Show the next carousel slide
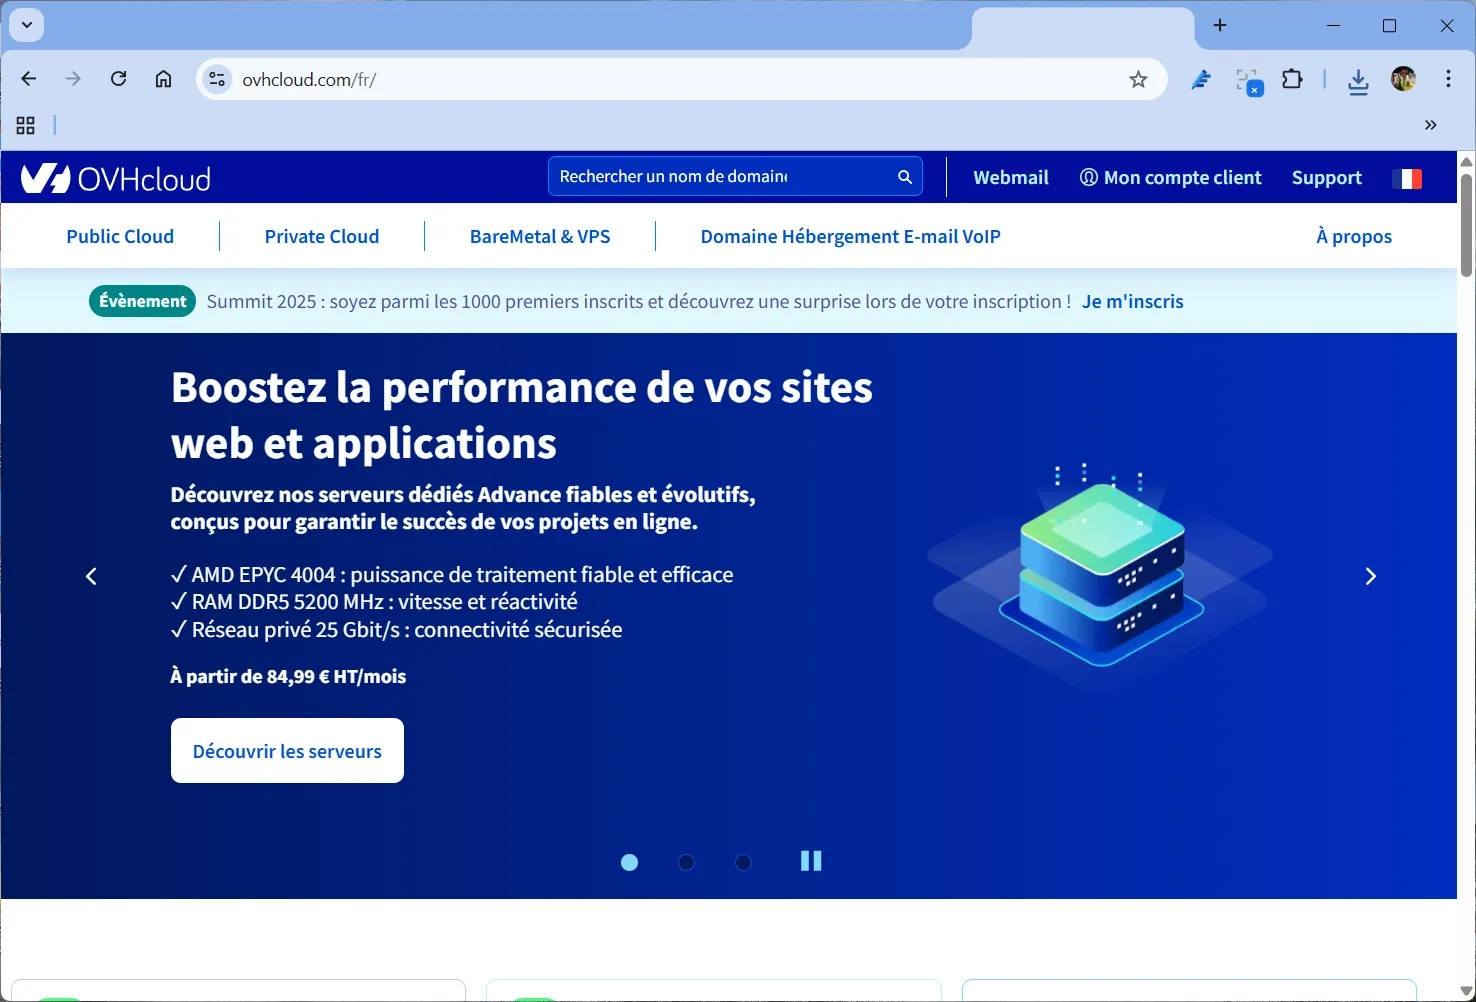The image size is (1476, 1002). pyautogui.click(x=1371, y=576)
